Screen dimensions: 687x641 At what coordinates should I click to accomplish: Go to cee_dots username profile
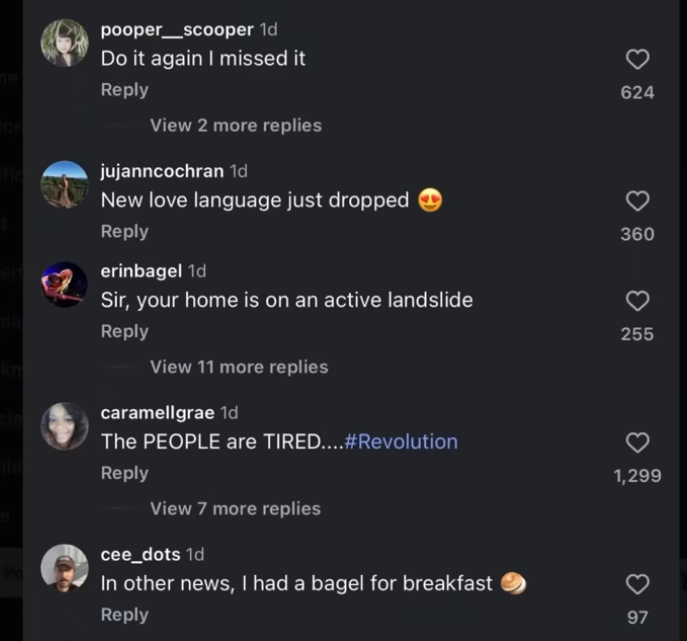tap(141, 554)
